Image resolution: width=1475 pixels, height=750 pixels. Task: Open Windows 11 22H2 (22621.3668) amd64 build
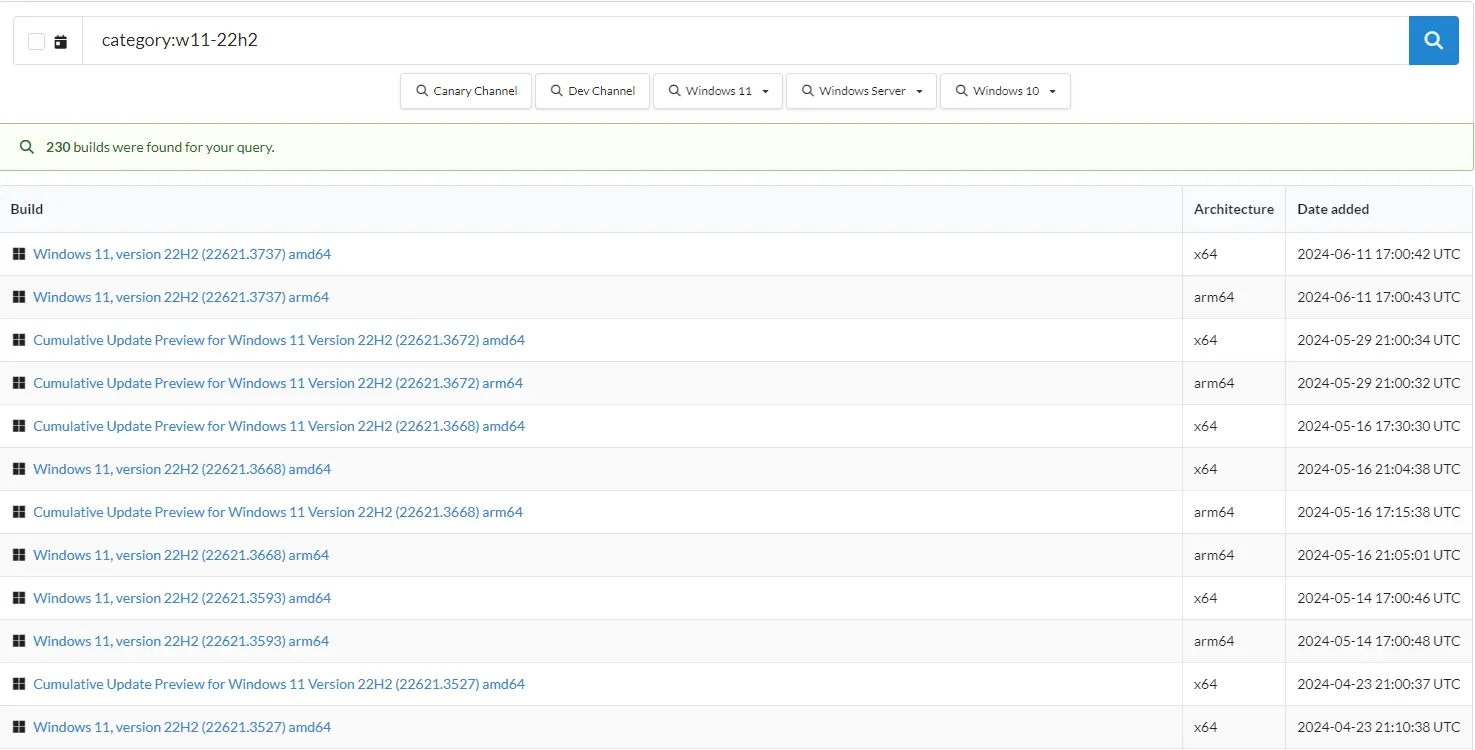click(x=182, y=469)
